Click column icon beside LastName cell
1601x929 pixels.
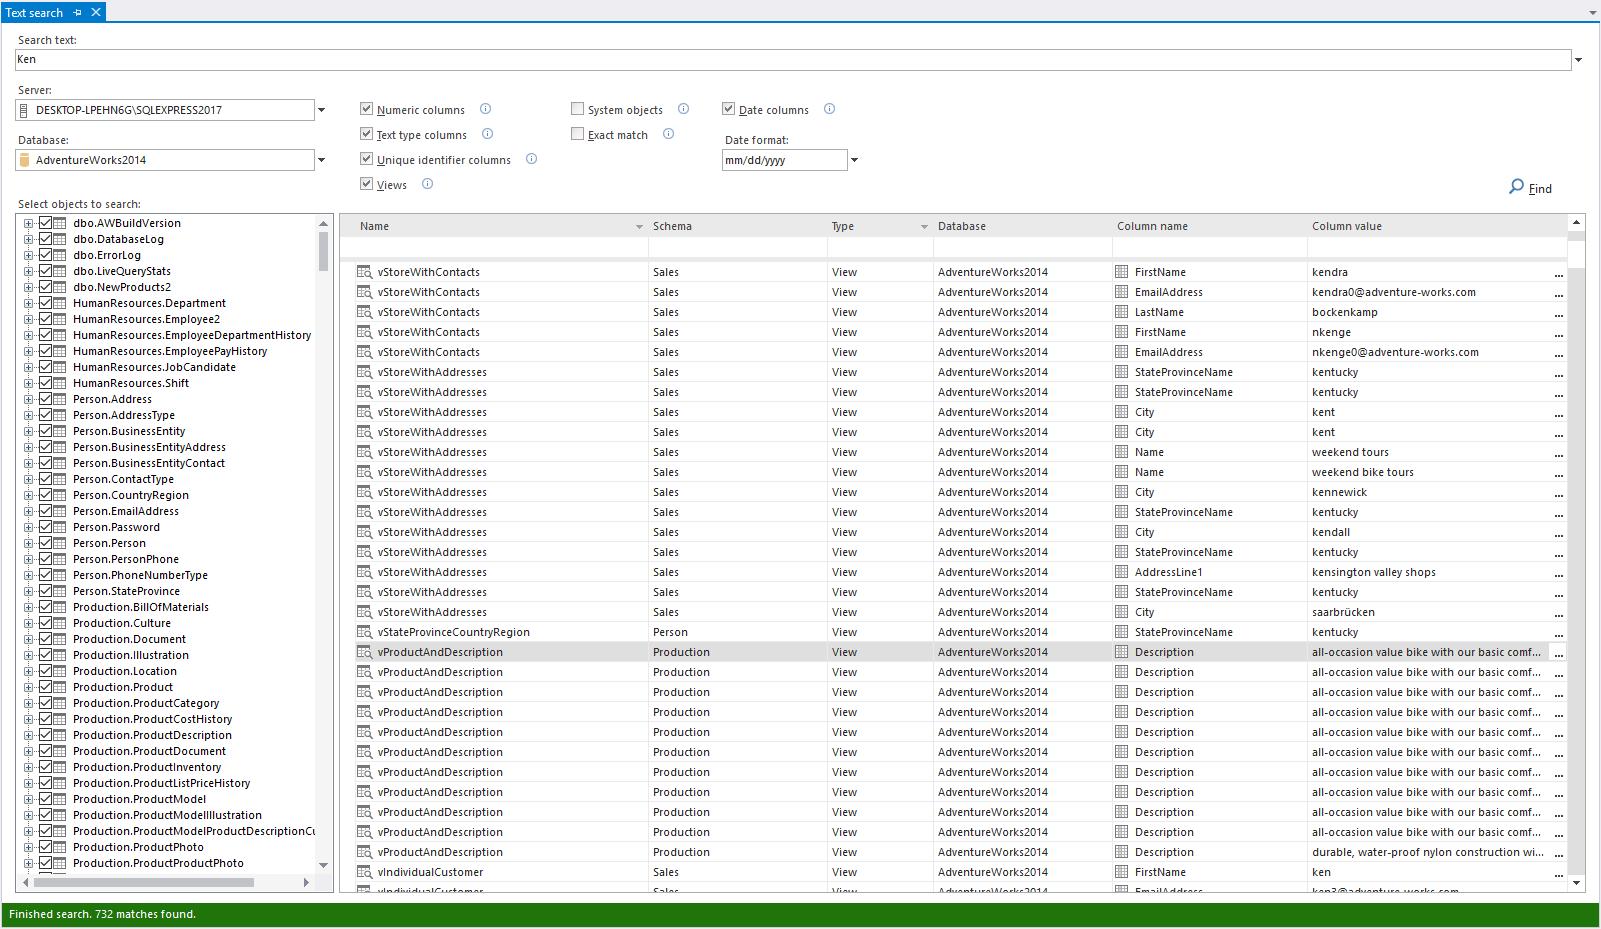[1122, 312]
